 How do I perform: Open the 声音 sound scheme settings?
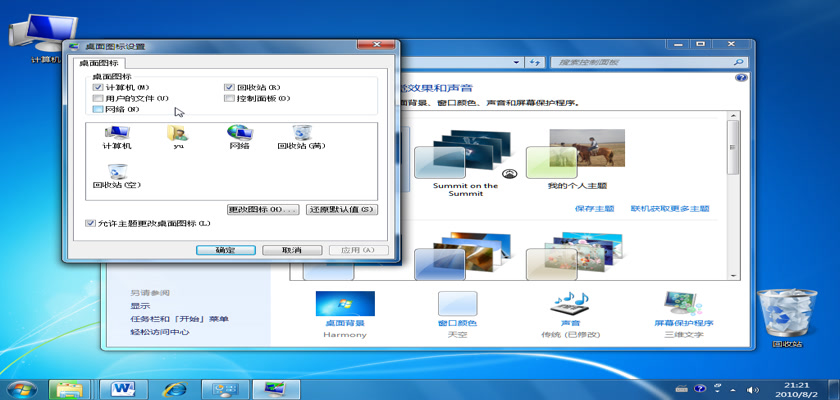570,308
